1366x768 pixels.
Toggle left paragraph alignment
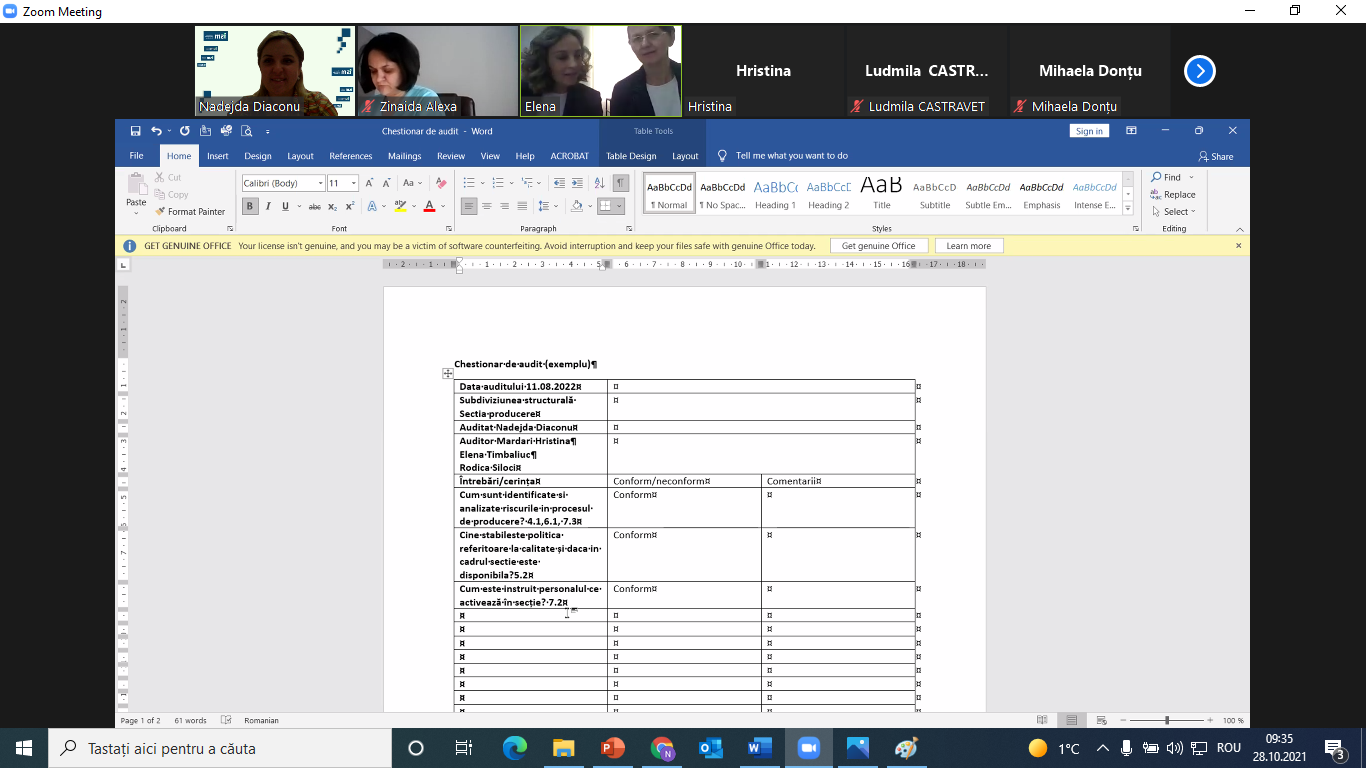(x=468, y=207)
